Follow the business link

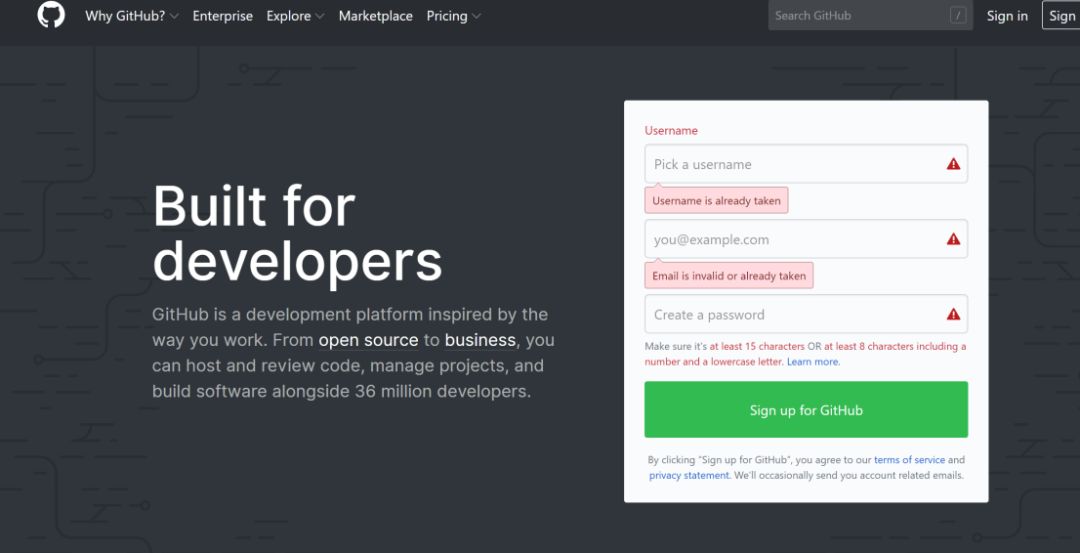480,340
